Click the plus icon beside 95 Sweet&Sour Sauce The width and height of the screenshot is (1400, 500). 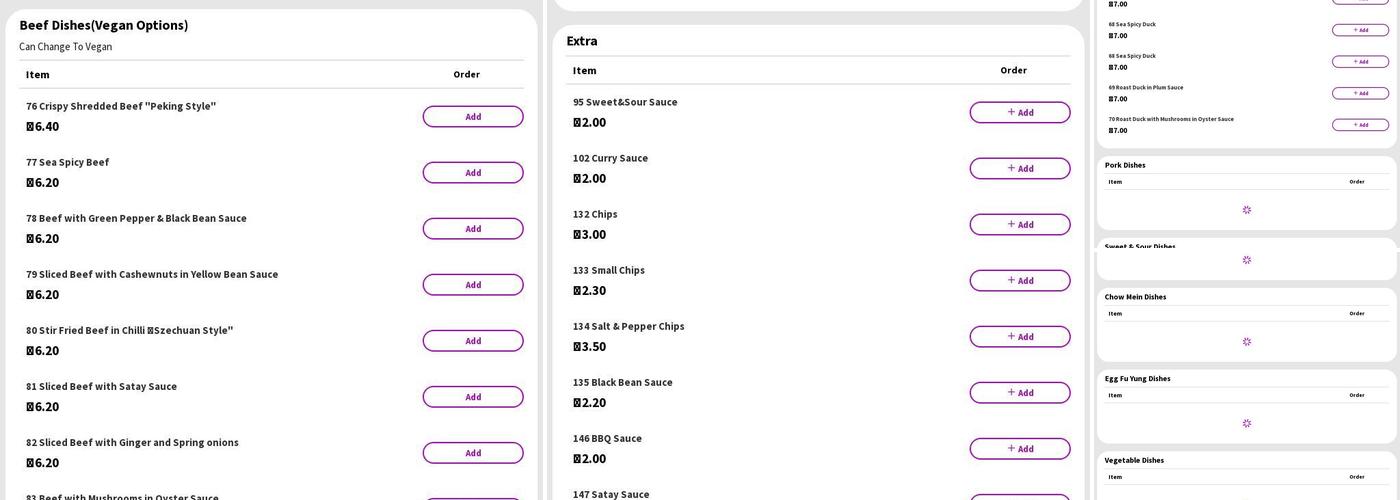point(1011,112)
